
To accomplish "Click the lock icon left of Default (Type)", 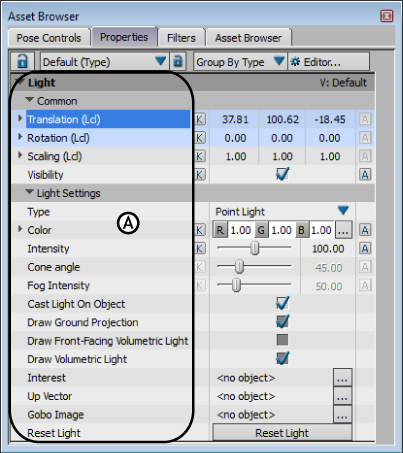I will [22, 61].
